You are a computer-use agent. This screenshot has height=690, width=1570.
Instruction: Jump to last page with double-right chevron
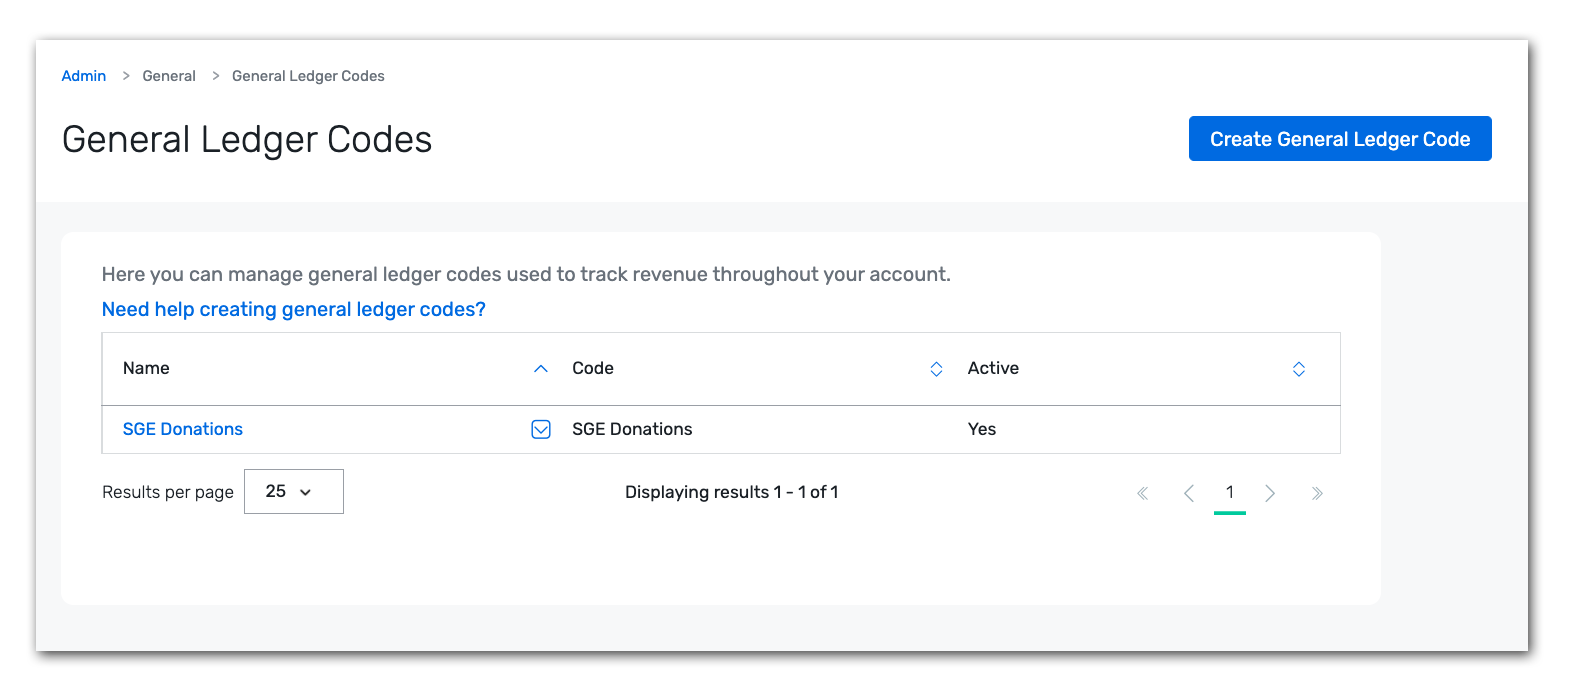[1317, 492]
